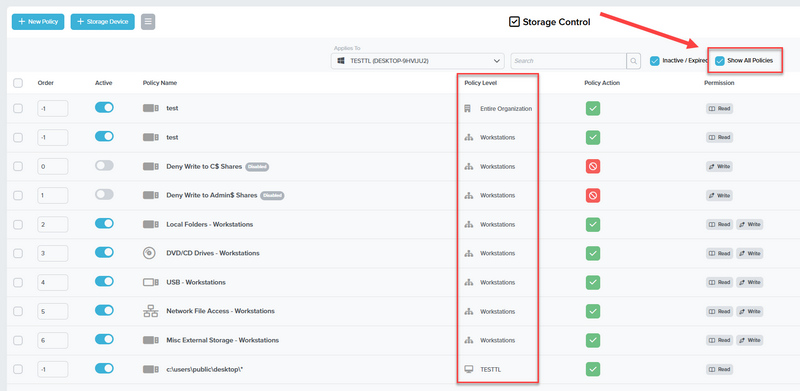The width and height of the screenshot is (800, 391).
Task: Edit order field of Misc External Storage
Action: (53, 340)
